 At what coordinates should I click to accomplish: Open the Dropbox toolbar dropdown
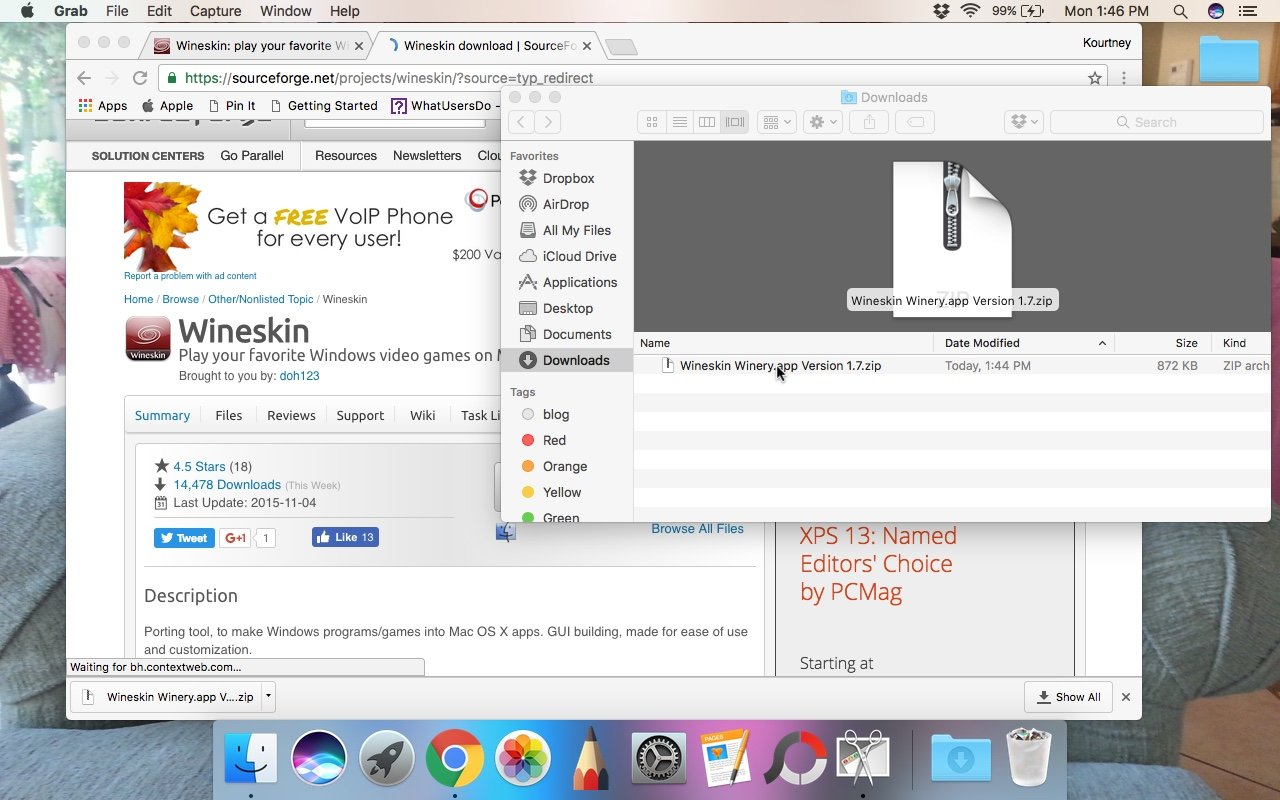click(x=1023, y=122)
